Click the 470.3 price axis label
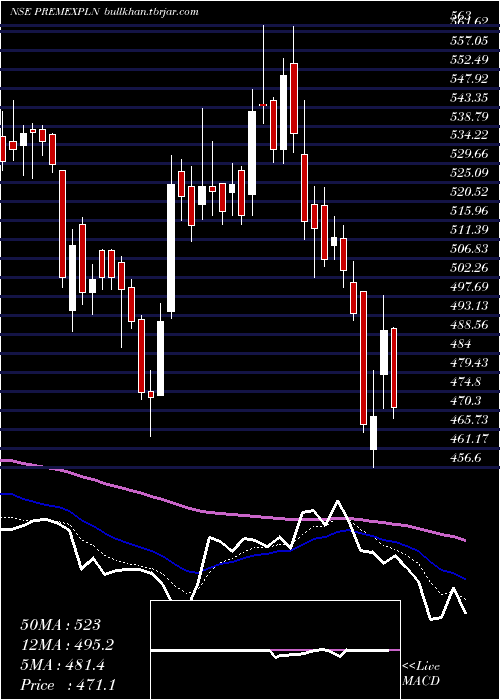Image resolution: width=500 pixels, height=700 pixels. click(465, 400)
